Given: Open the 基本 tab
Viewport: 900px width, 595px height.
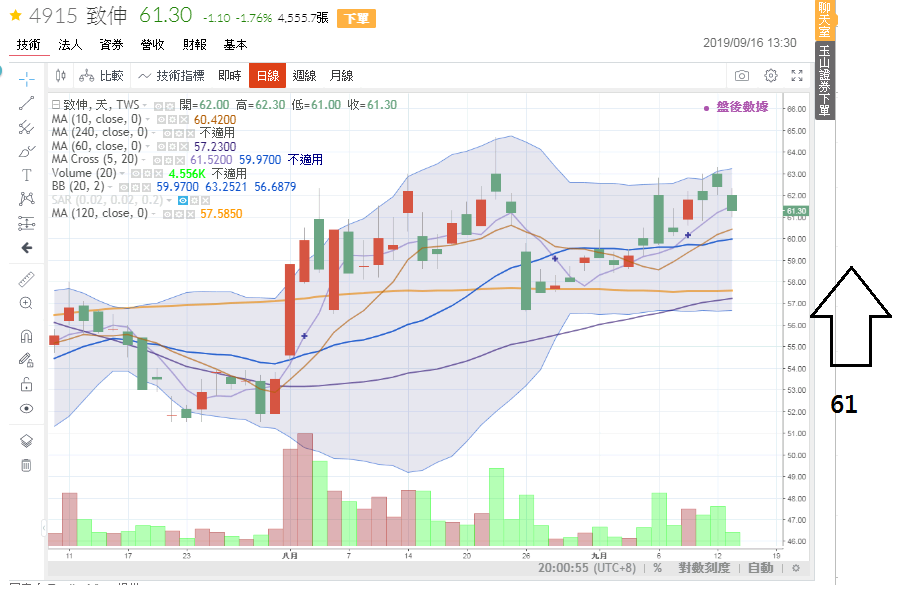Looking at the screenshot, I should [x=235, y=45].
